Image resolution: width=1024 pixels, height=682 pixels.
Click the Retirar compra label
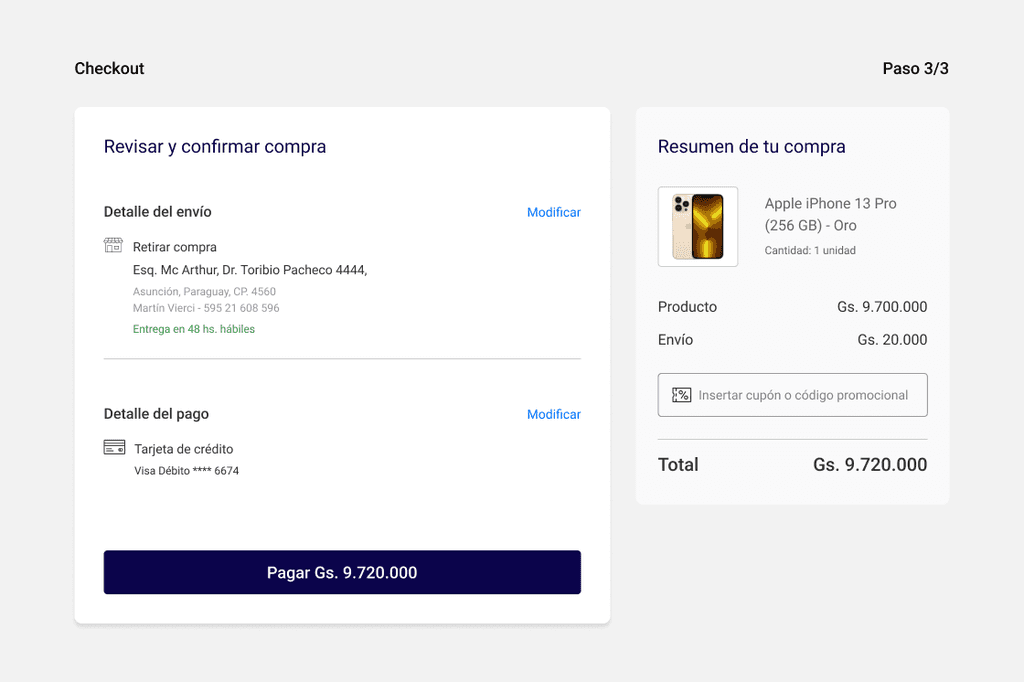pyautogui.click(x=174, y=247)
